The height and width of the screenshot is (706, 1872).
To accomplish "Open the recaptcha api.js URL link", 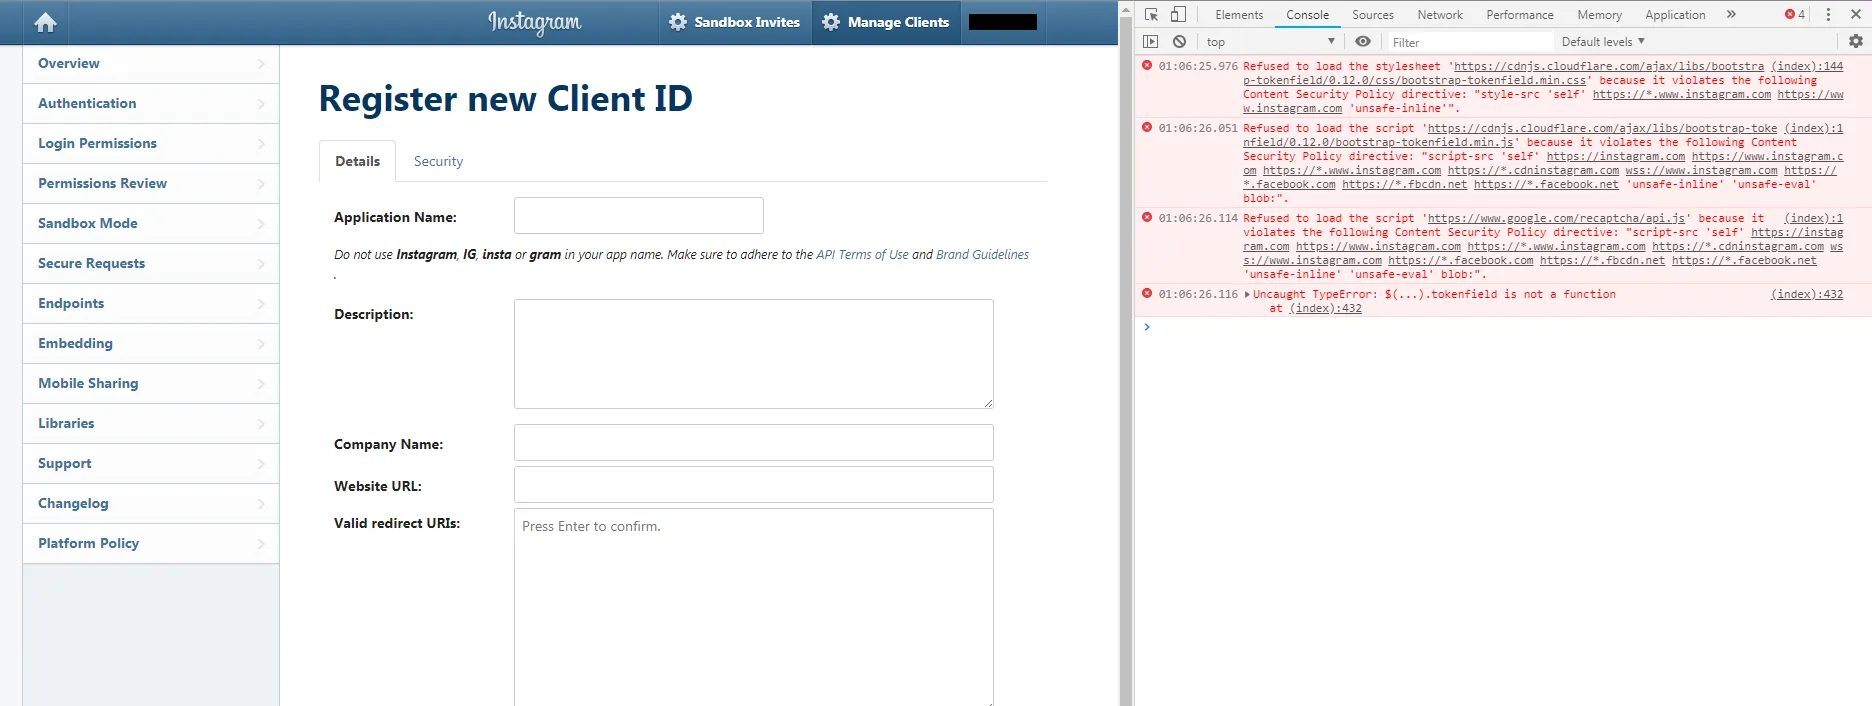I will [1557, 218].
